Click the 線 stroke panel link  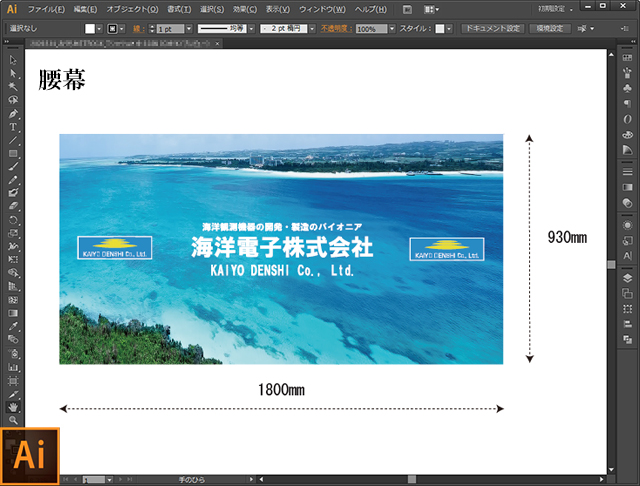click(138, 29)
